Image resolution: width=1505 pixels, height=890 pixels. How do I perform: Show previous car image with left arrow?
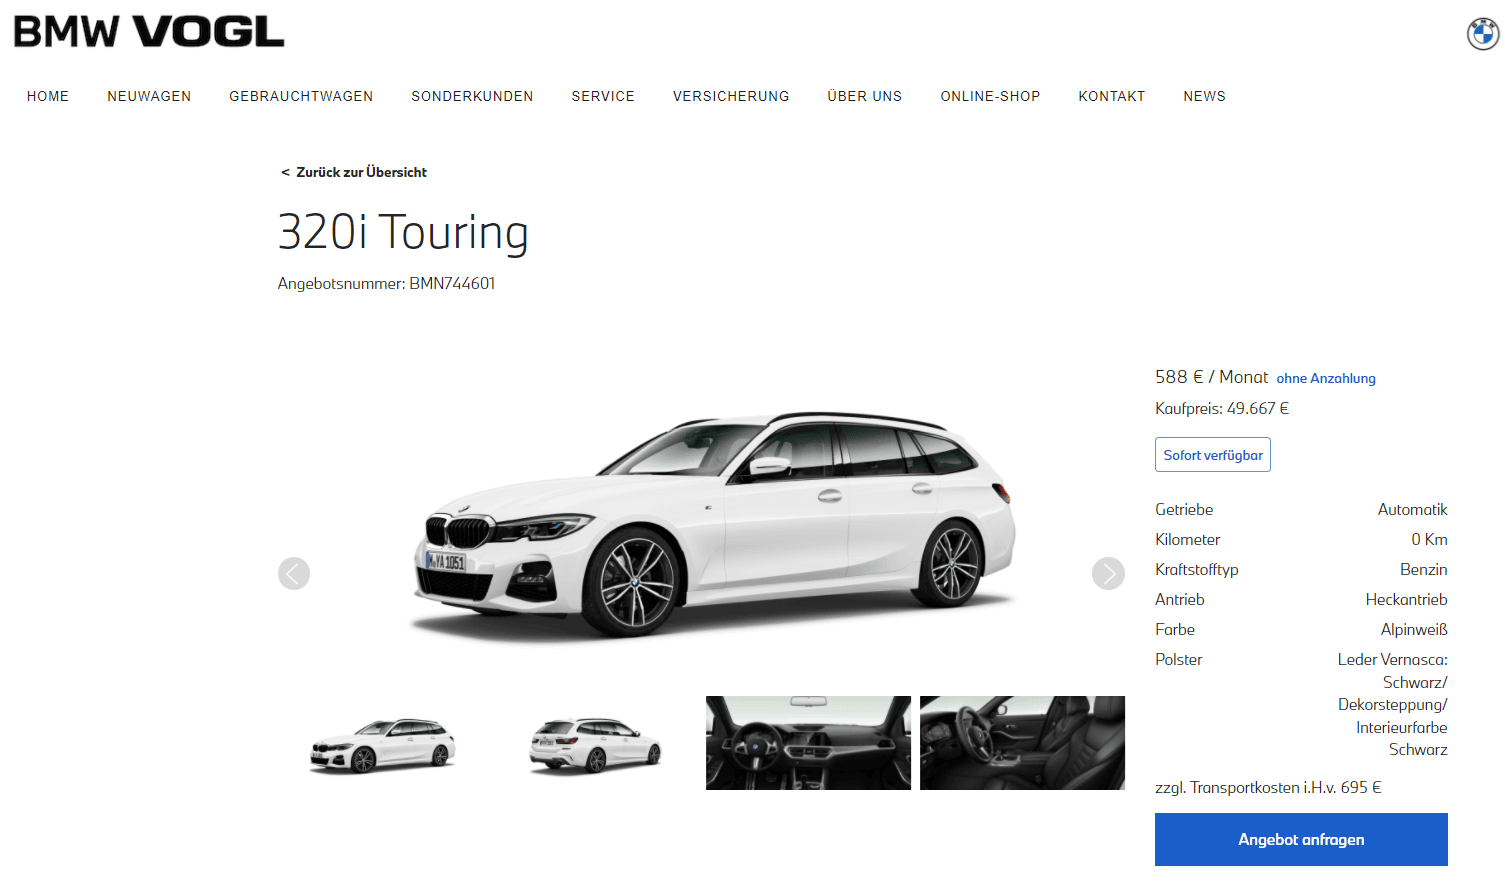[294, 573]
